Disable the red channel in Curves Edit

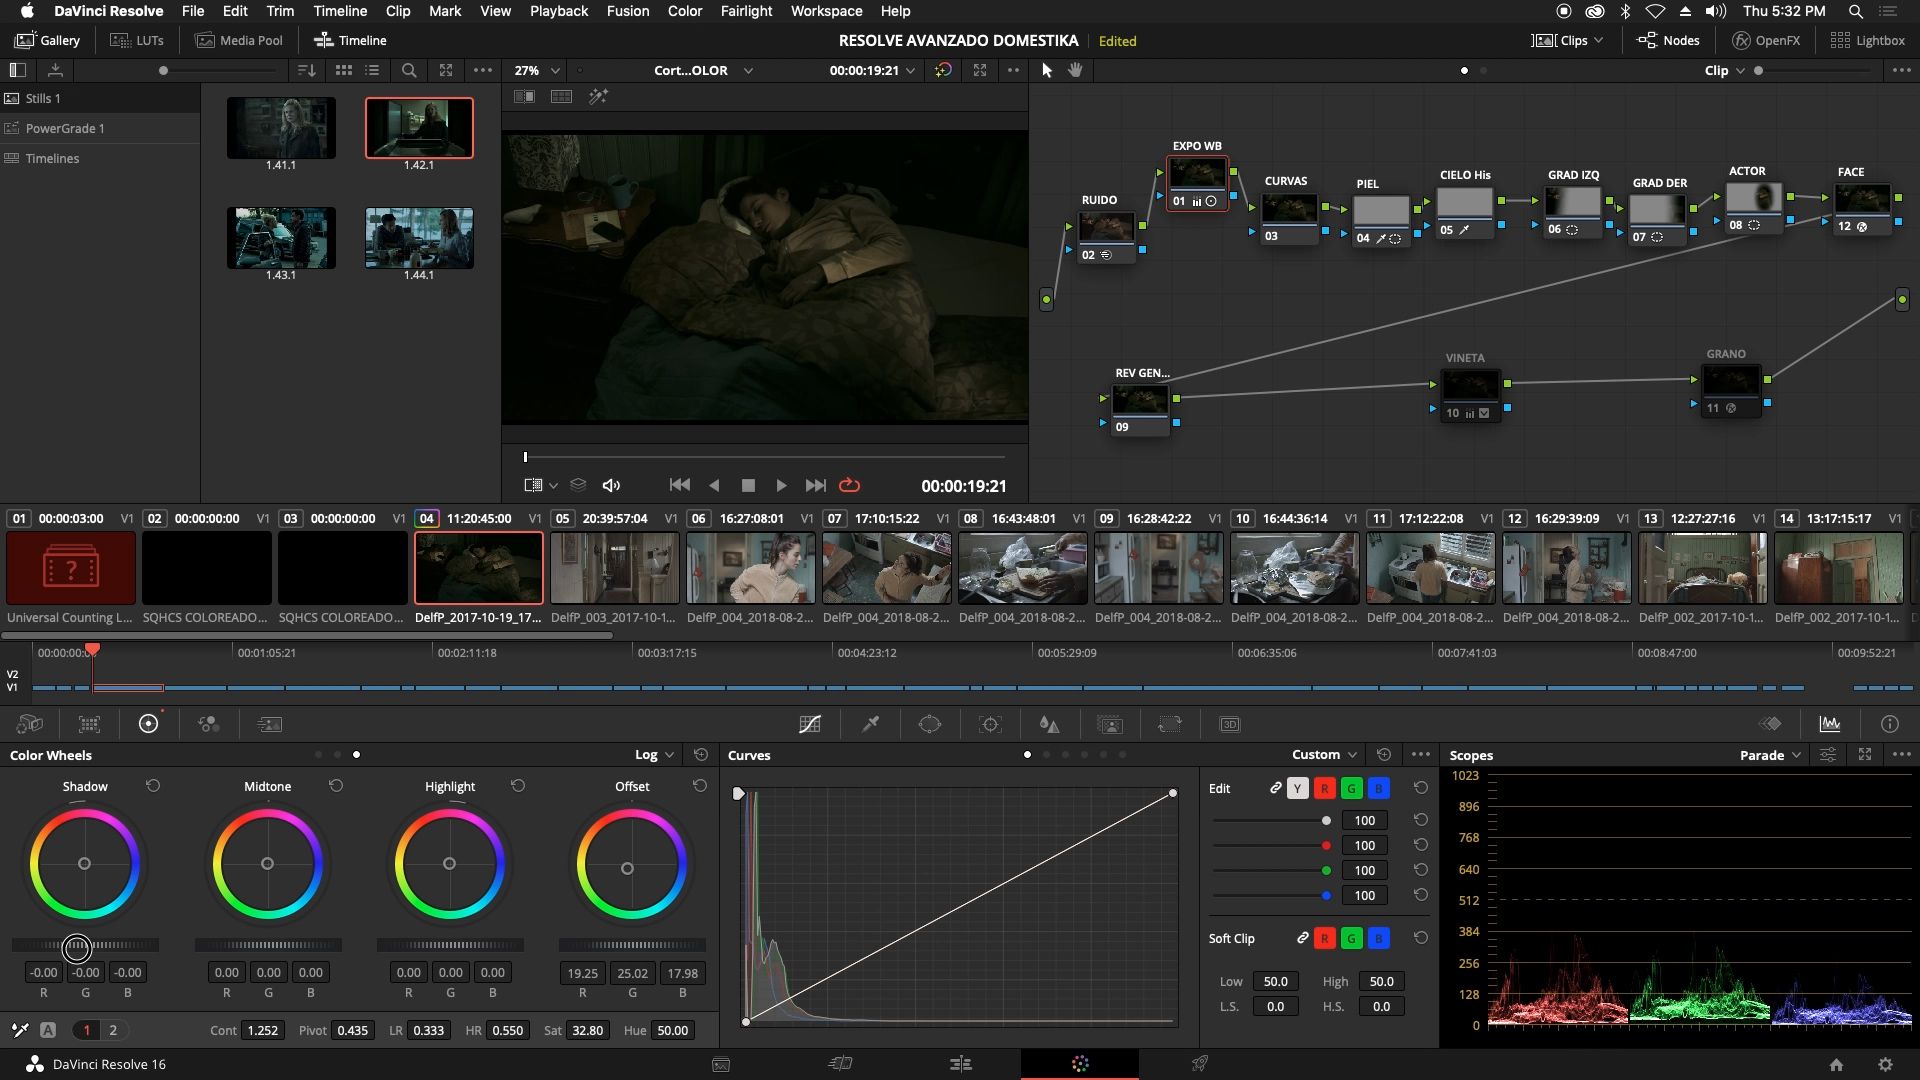pos(1325,788)
